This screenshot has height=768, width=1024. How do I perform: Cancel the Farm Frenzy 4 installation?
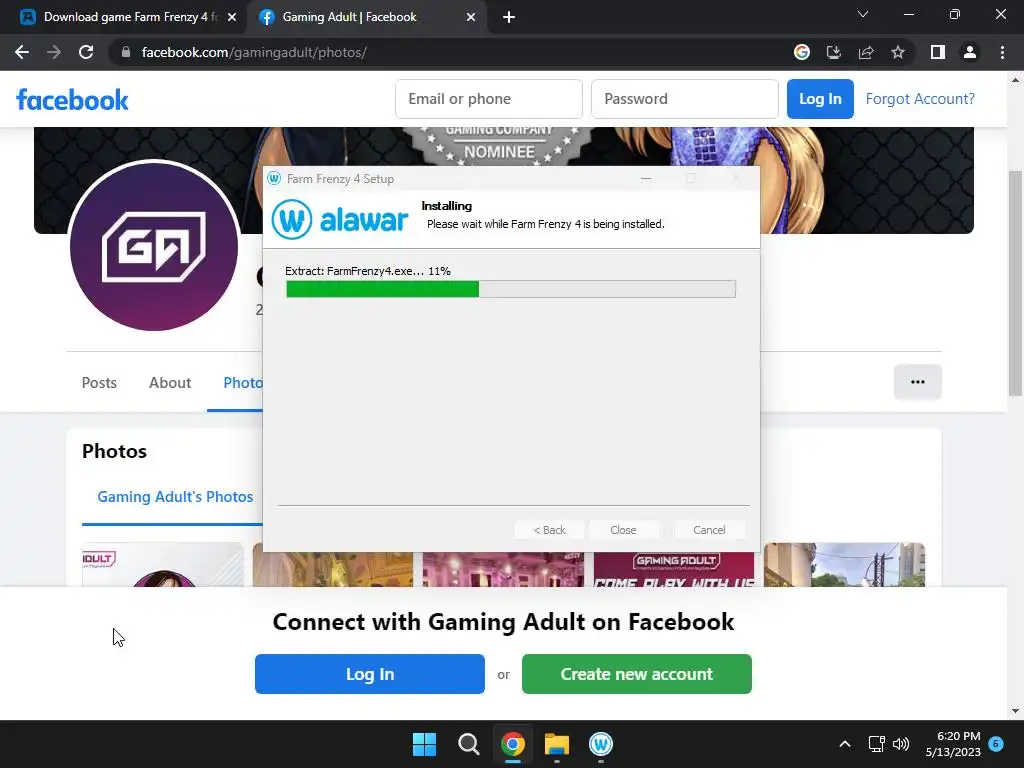point(709,530)
